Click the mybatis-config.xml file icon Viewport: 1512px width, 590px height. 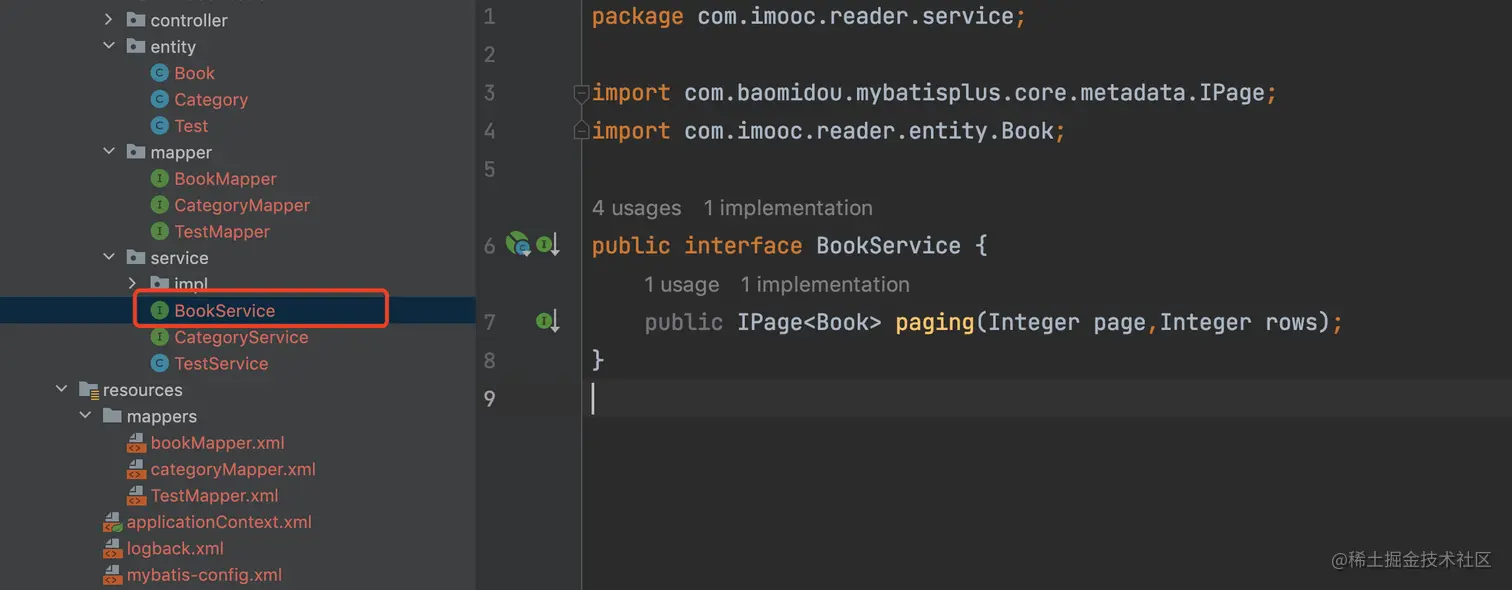click(x=113, y=575)
